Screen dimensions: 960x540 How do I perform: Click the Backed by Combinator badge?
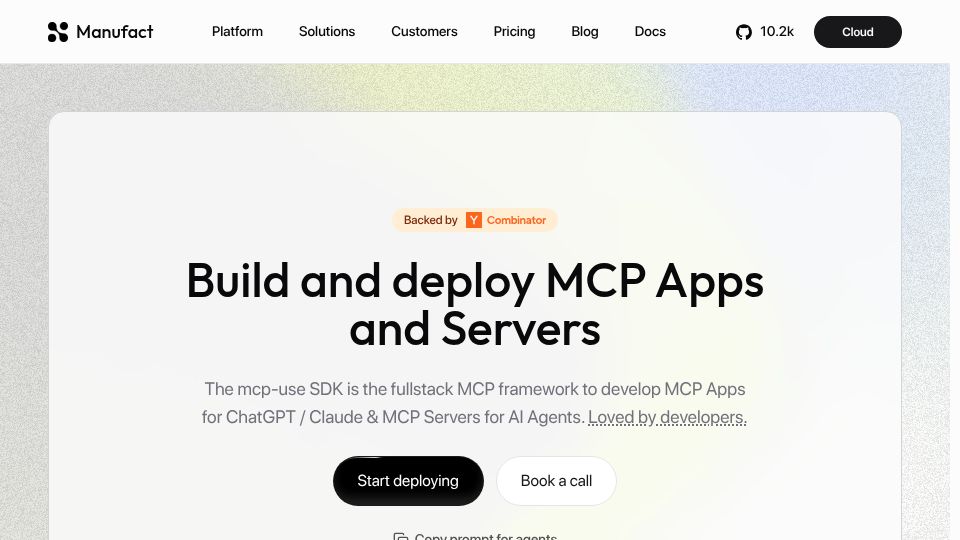(474, 220)
